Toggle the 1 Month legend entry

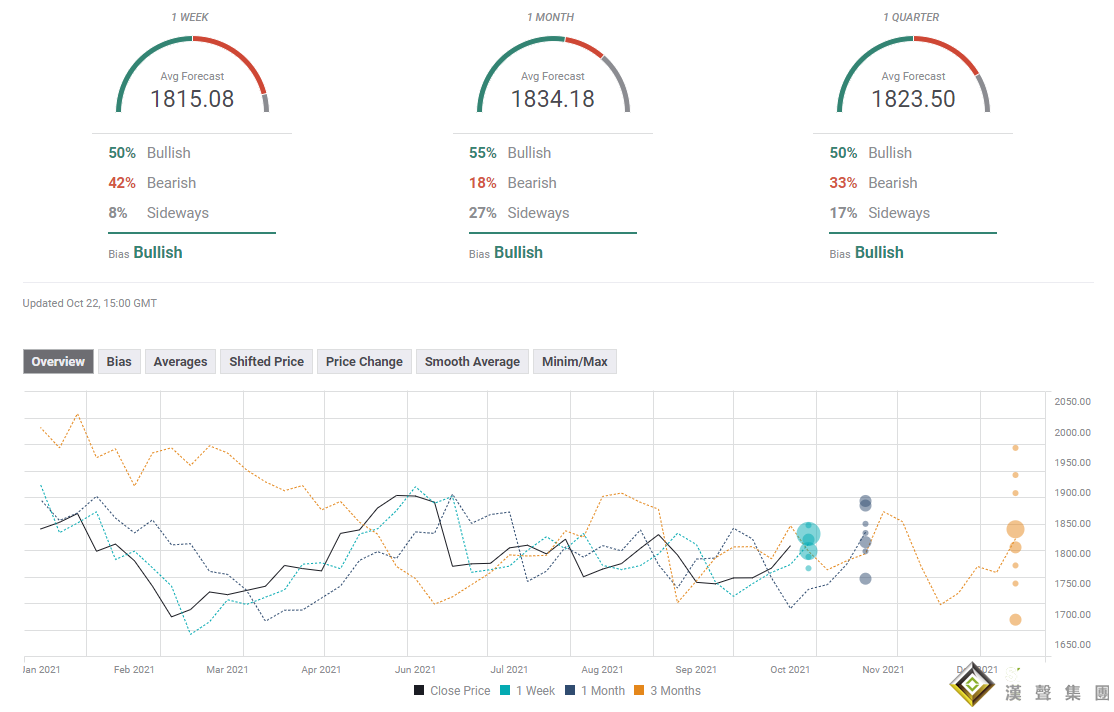(595, 690)
